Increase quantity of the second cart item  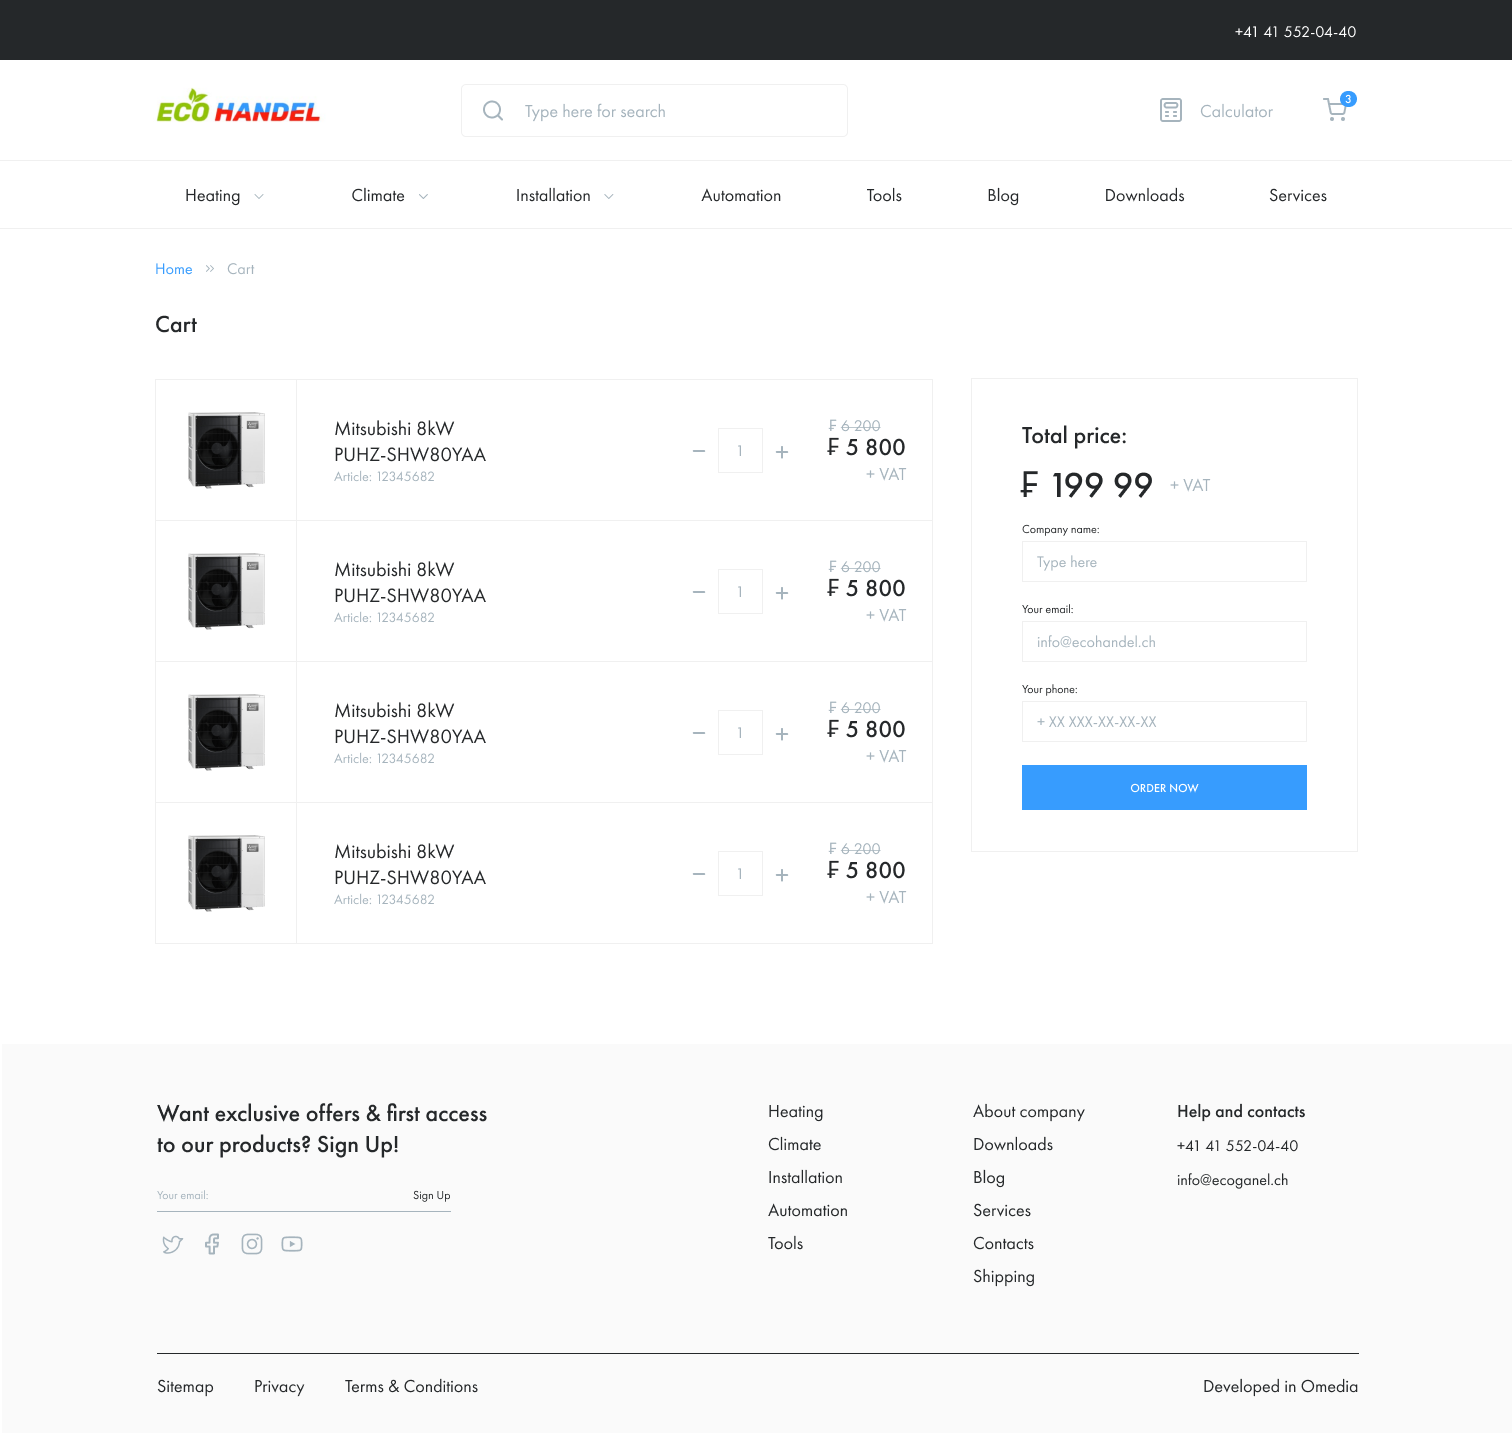click(x=782, y=593)
